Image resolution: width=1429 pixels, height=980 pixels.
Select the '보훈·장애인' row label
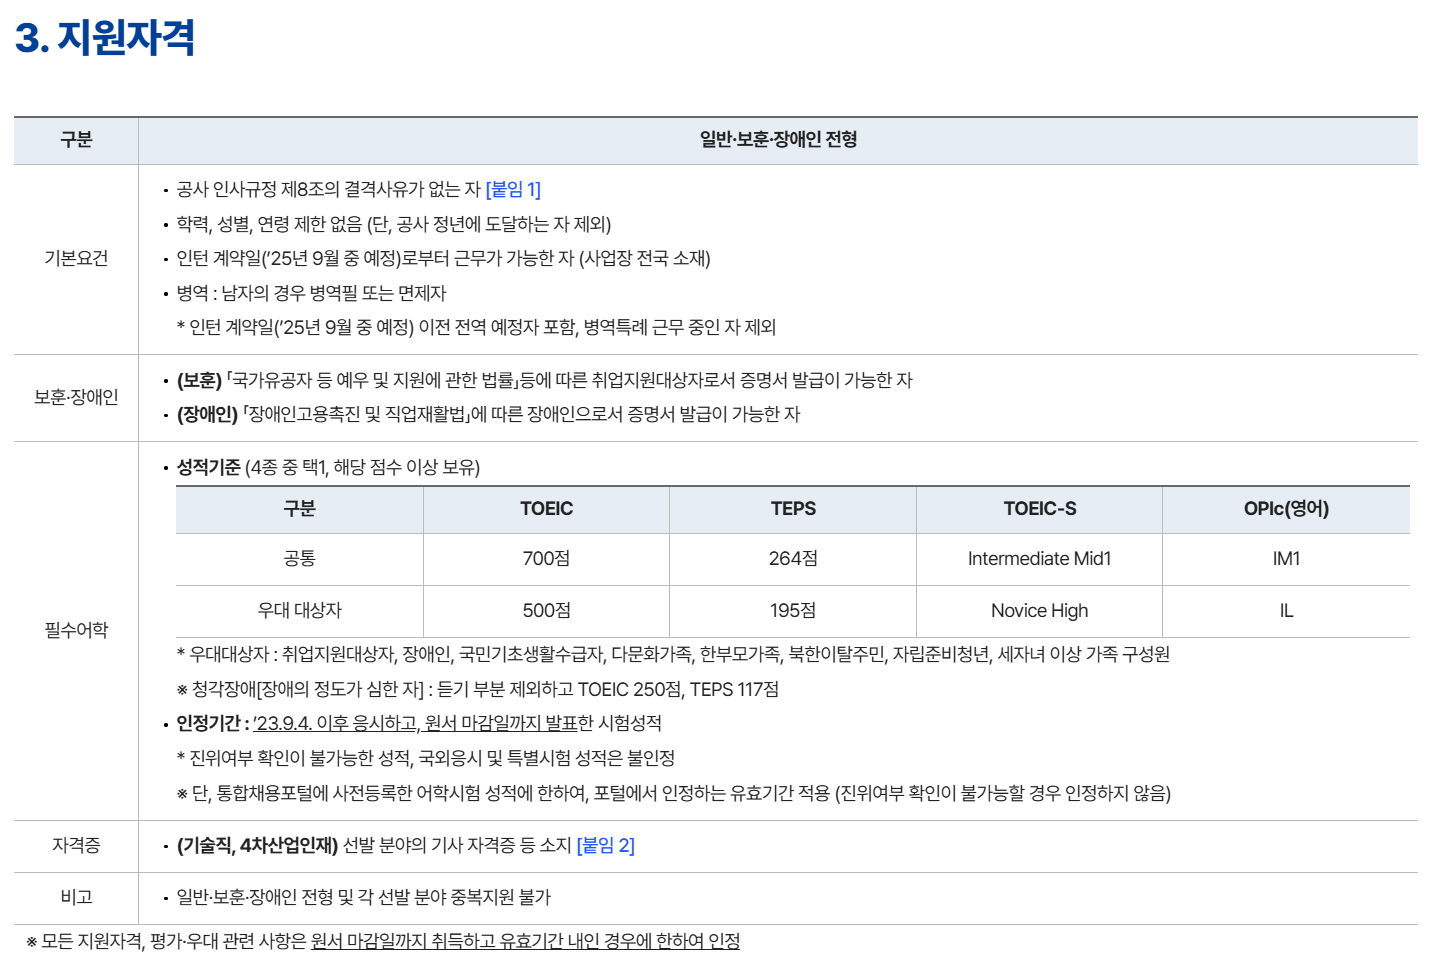coord(76,397)
